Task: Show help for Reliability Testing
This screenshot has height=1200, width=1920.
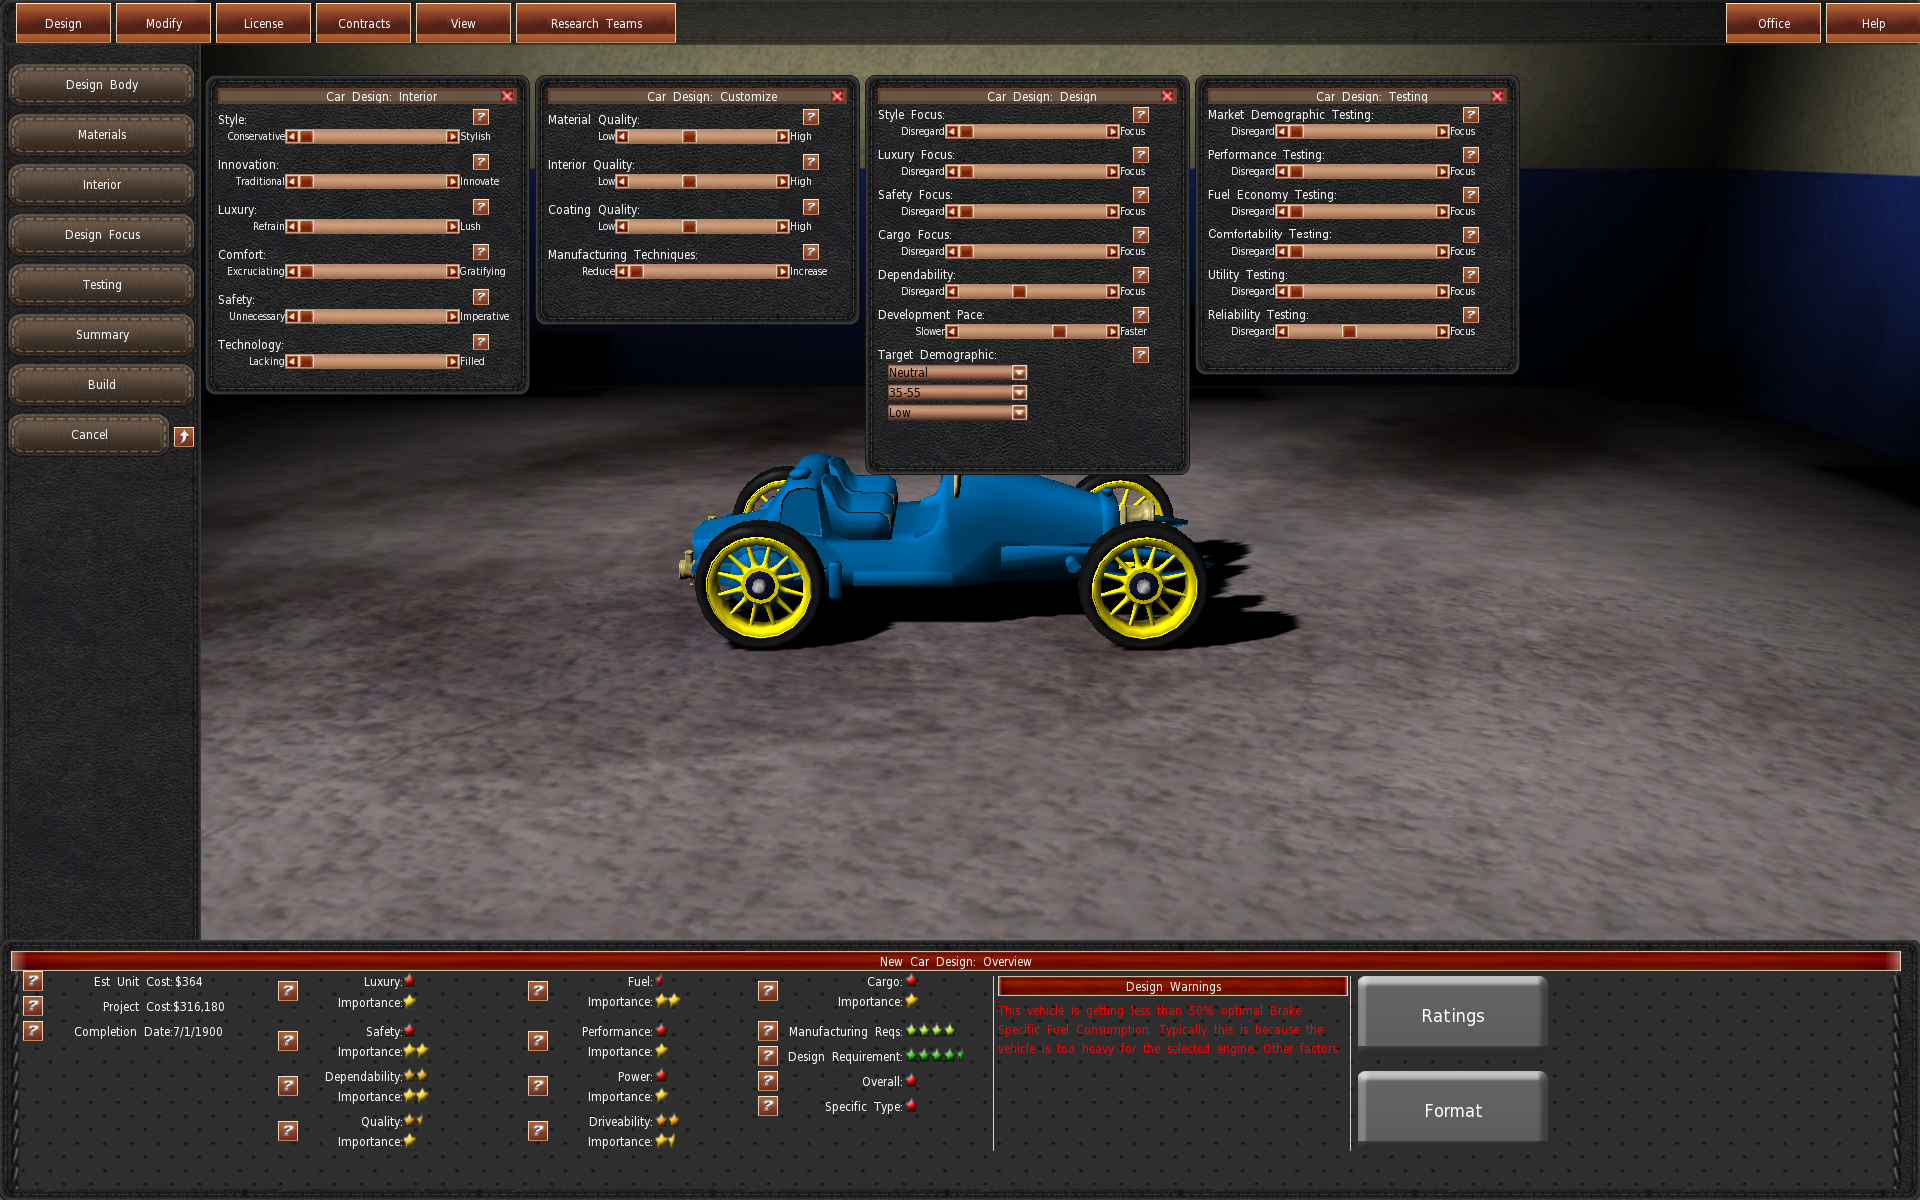Action: tap(1471, 315)
